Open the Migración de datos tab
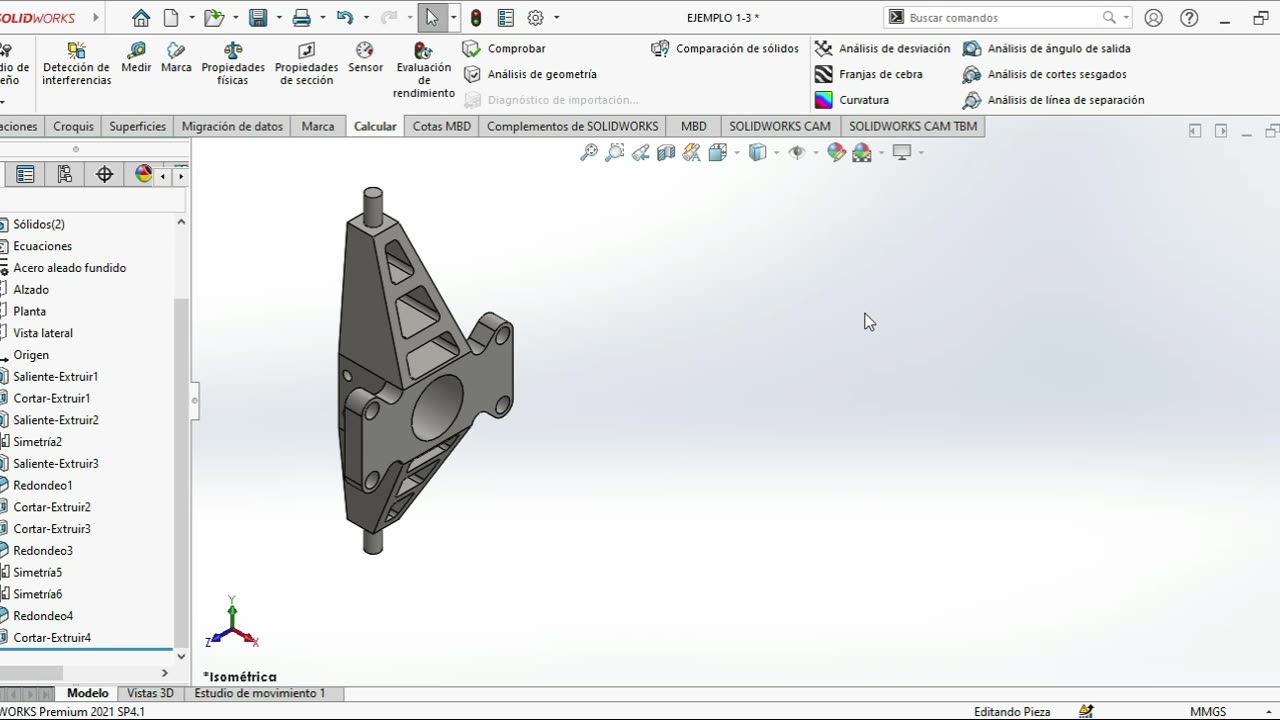This screenshot has width=1280, height=720. point(232,126)
